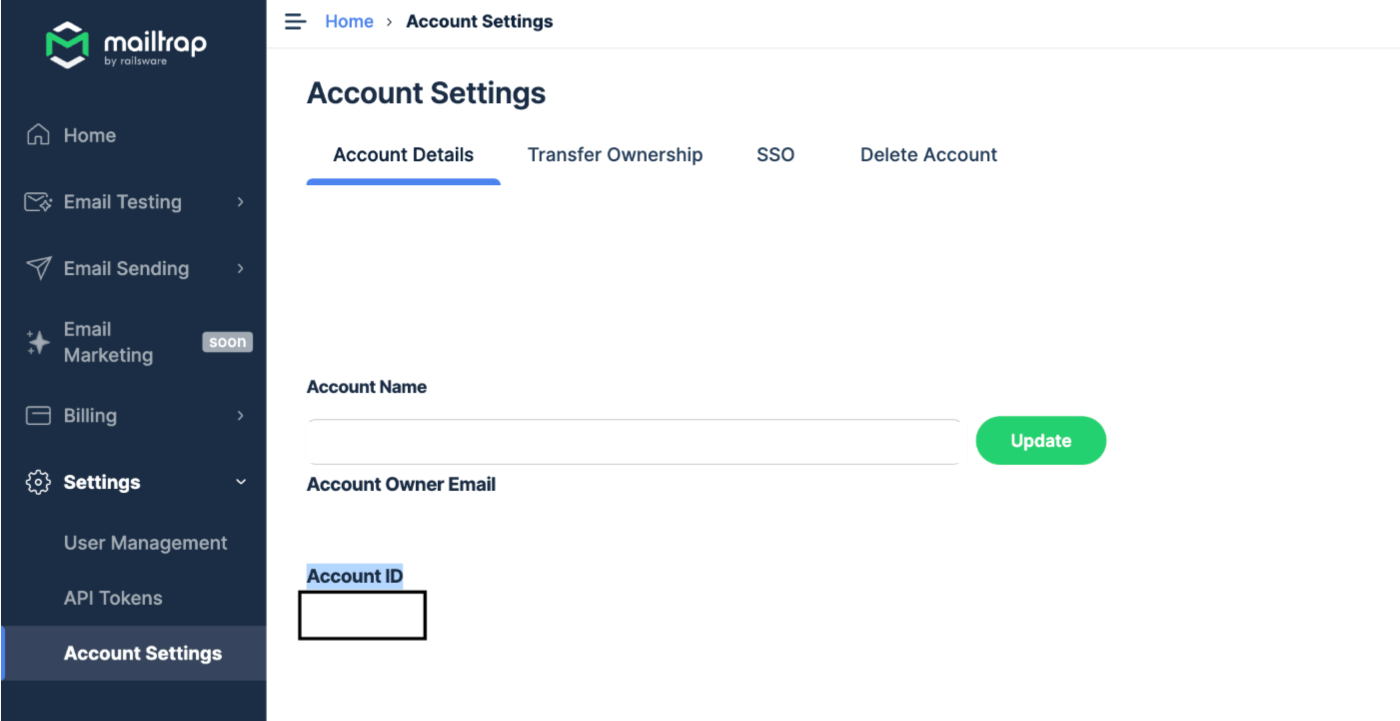Screen dimensions: 1400x721
Task: Click the Email Sending paper plane icon
Action: [x=38, y=268]
